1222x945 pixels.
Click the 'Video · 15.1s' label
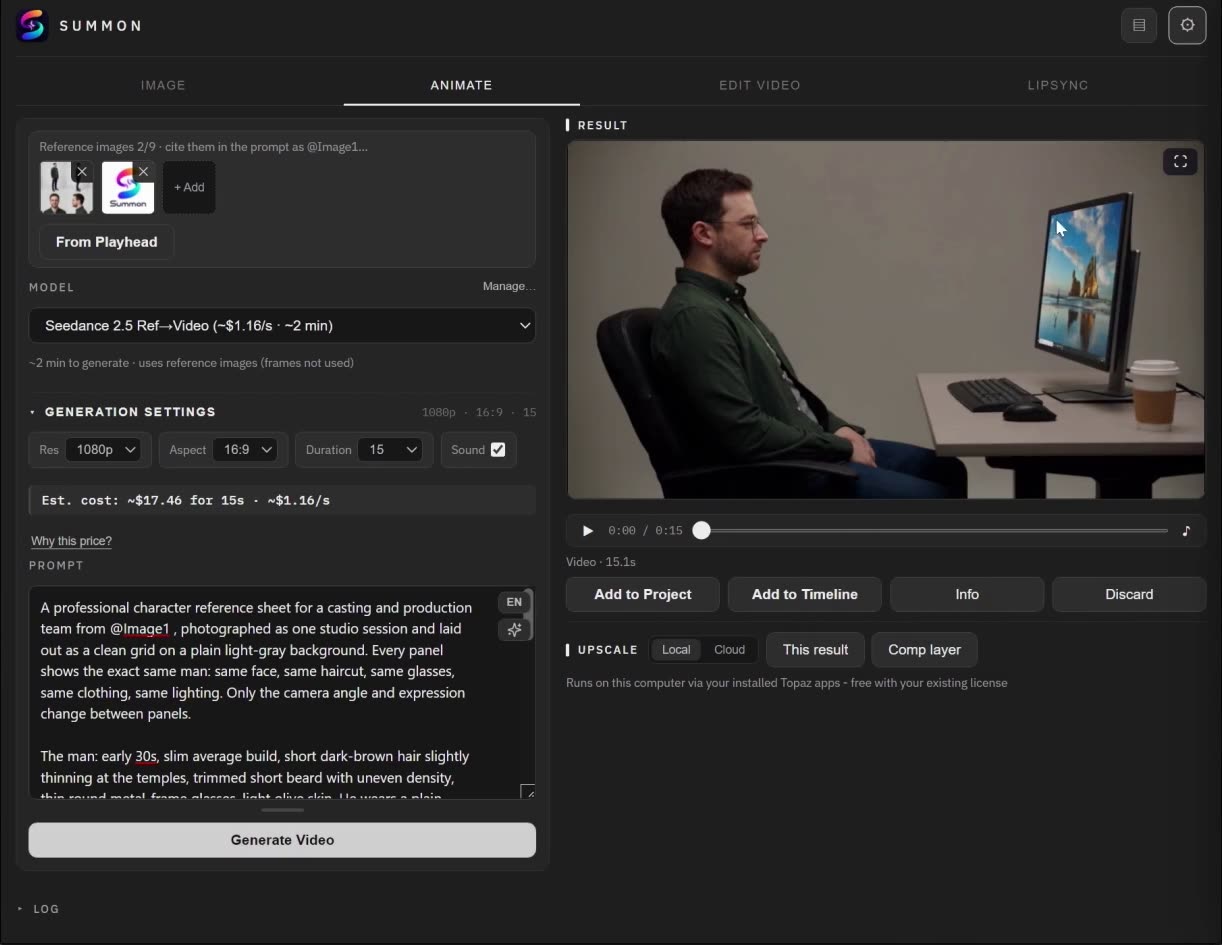pyautogui.click(x=601, y=562)
